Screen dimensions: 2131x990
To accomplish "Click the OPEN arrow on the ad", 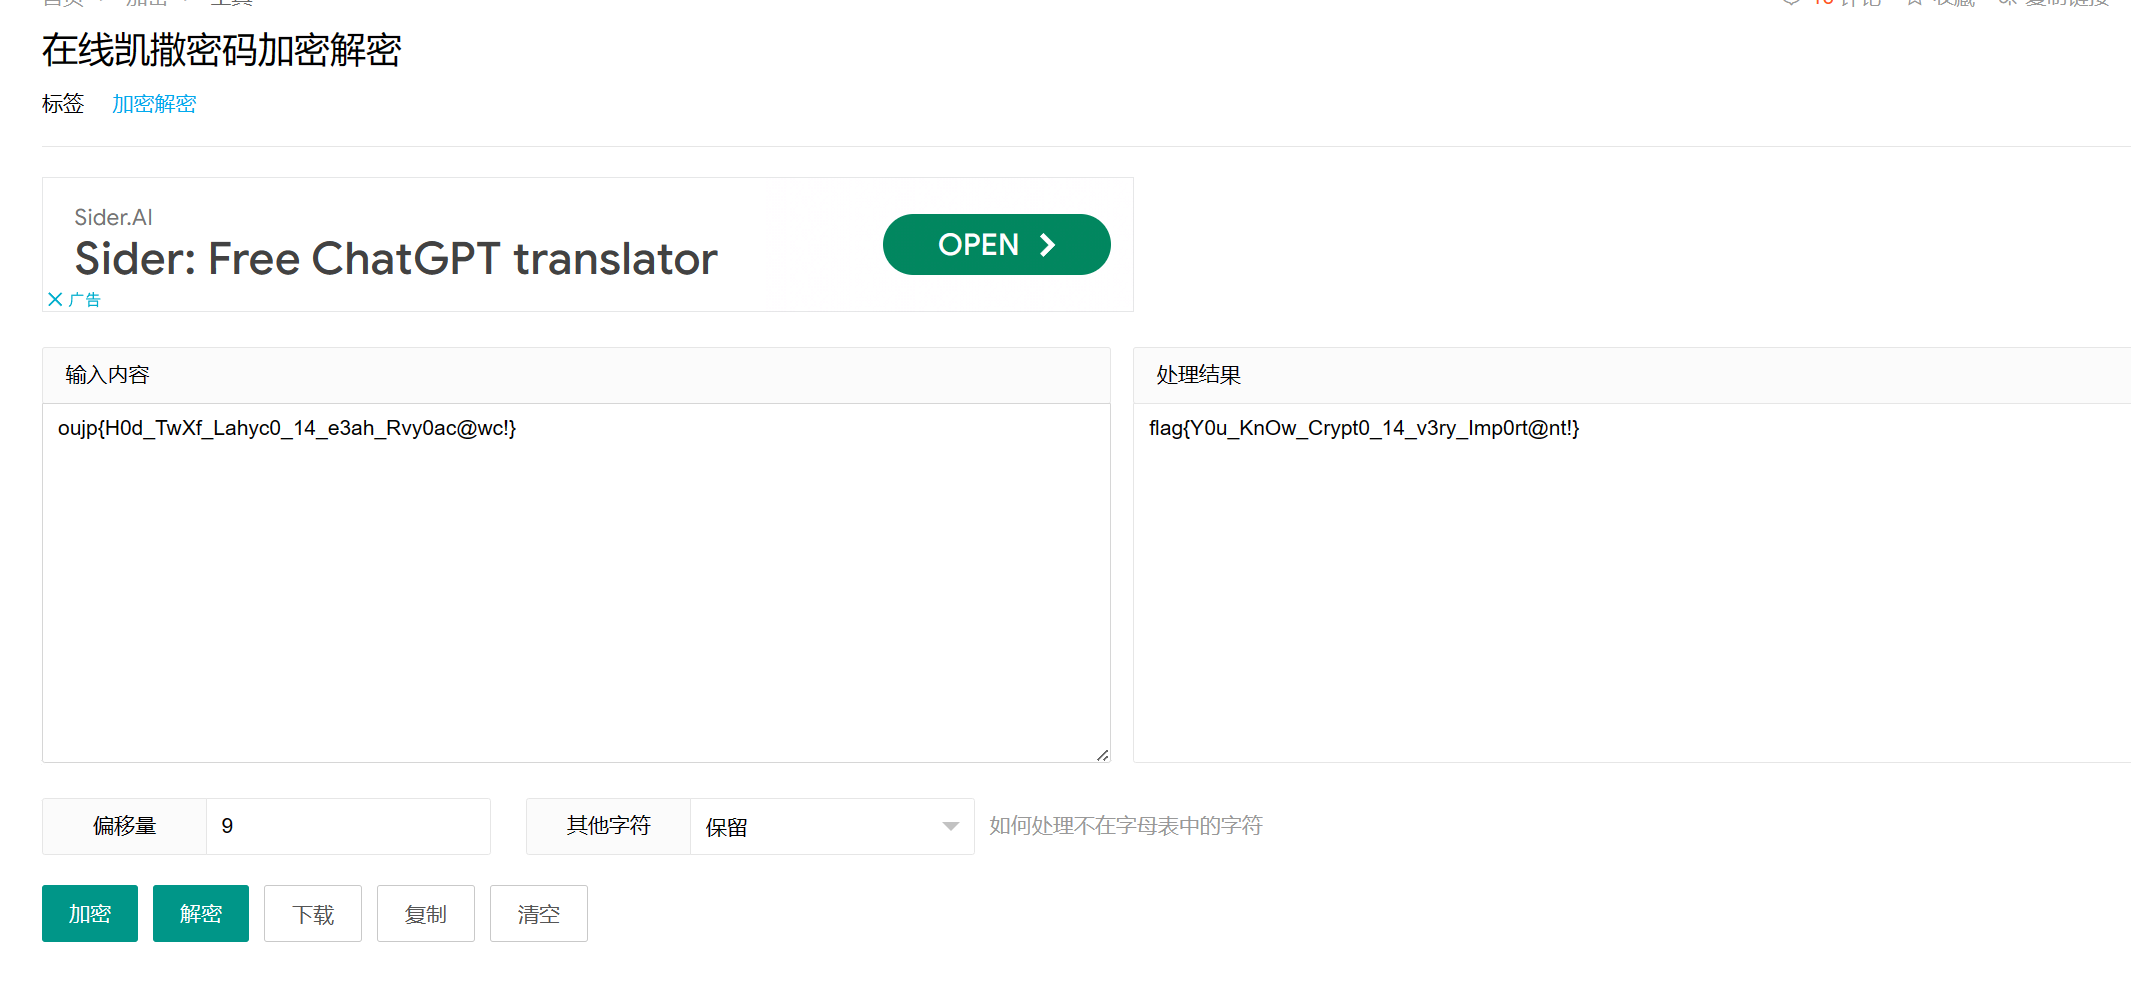I will [1047, 244].
